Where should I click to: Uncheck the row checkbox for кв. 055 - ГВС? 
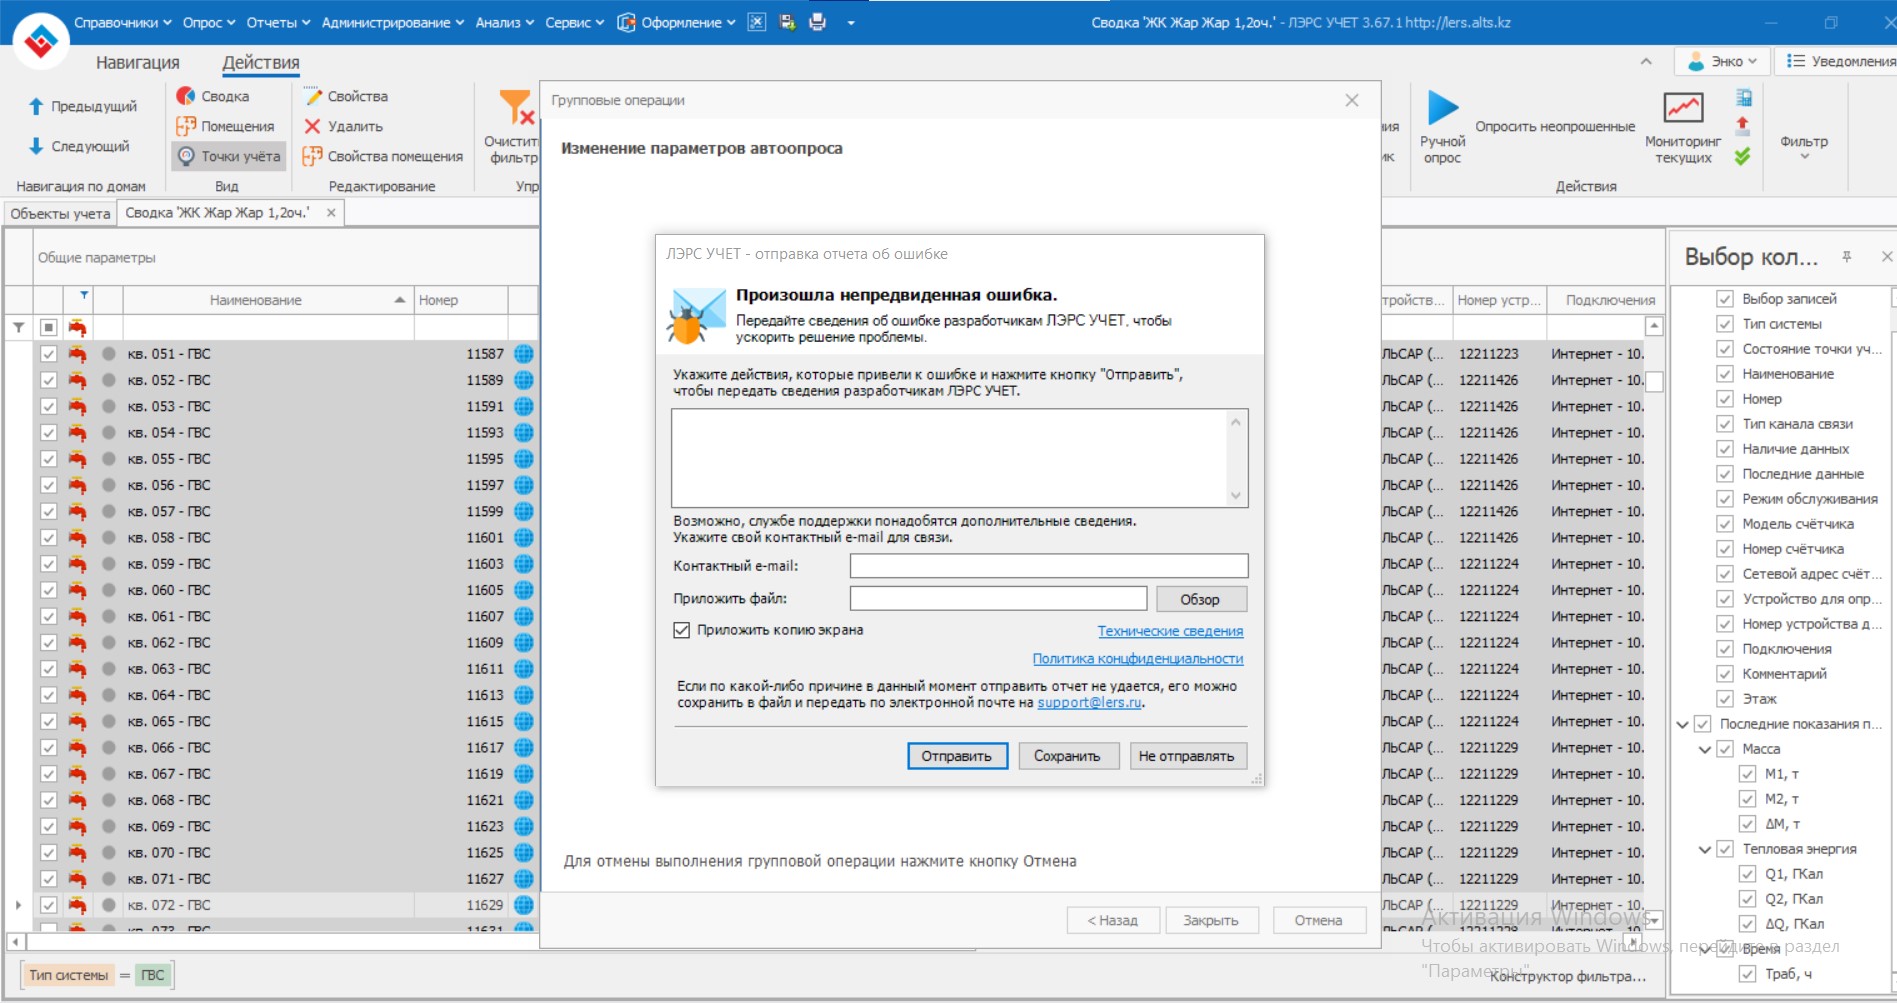(48, 459)
